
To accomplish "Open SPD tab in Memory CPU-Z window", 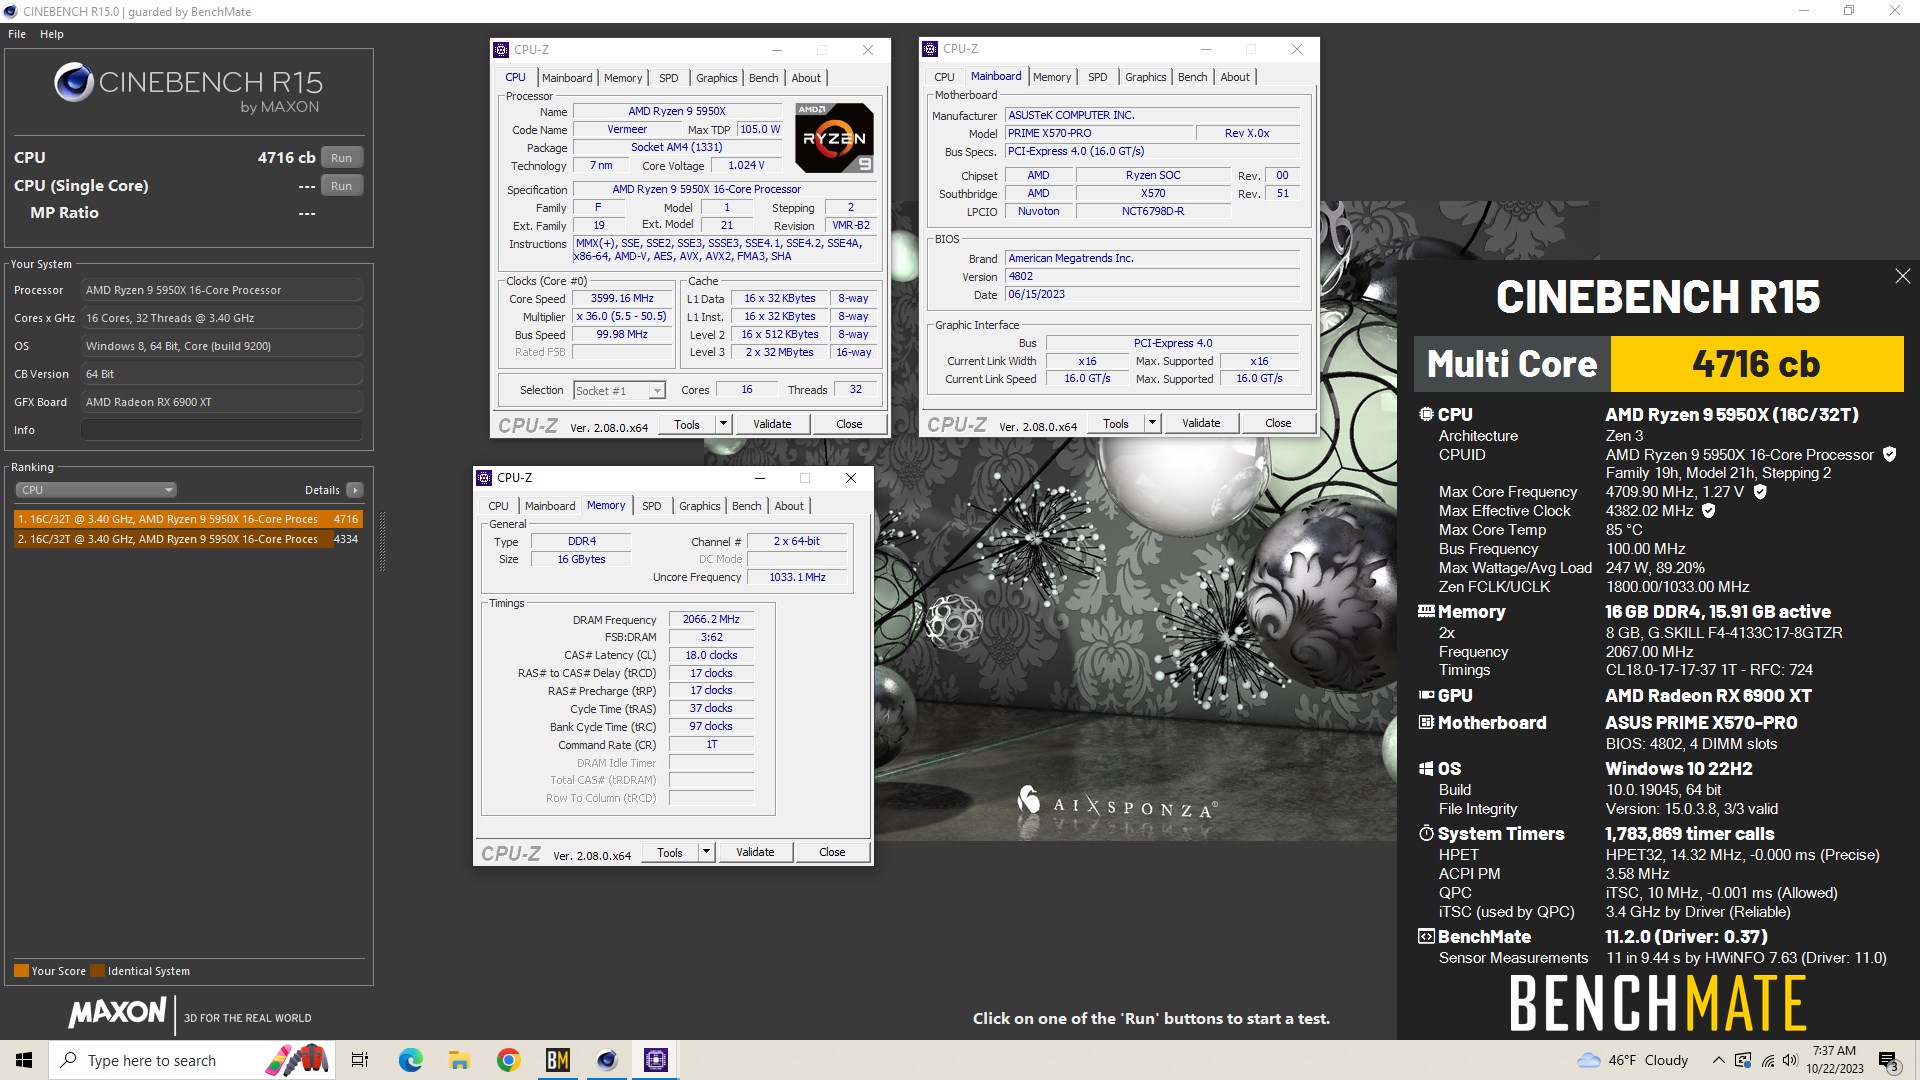I will 652,506.
